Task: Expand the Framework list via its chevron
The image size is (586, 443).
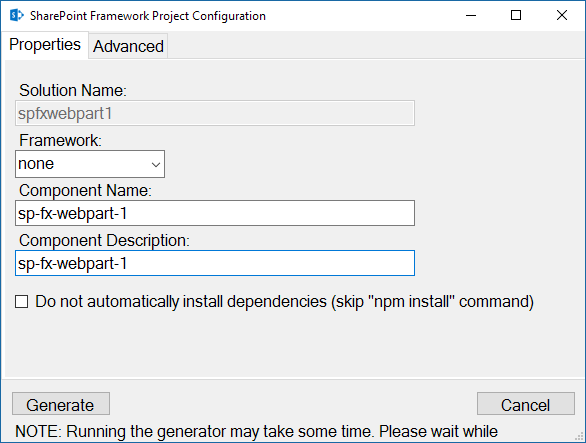Action: [x=156, y=164]
